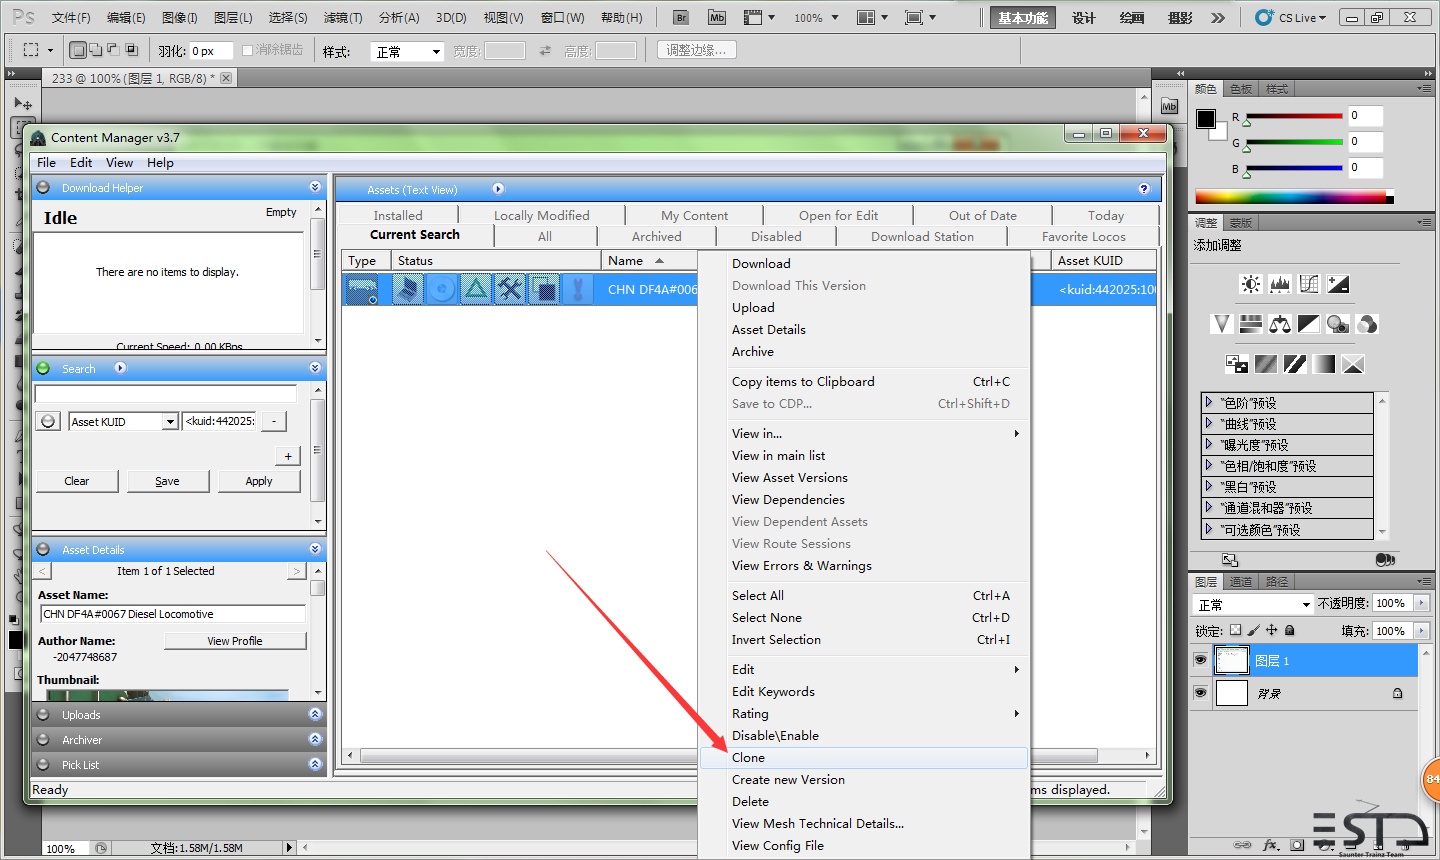Add a Photo Filter adjustment in Photoshop
Image resolution: width=1440 pixels, height=860 pixels.
tap(1338, 324)
